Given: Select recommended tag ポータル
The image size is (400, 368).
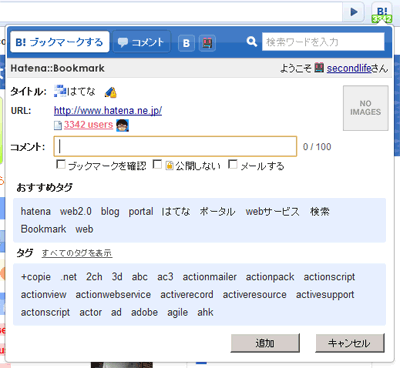Looking at the screenshot, I should click(x=217, y=211).
